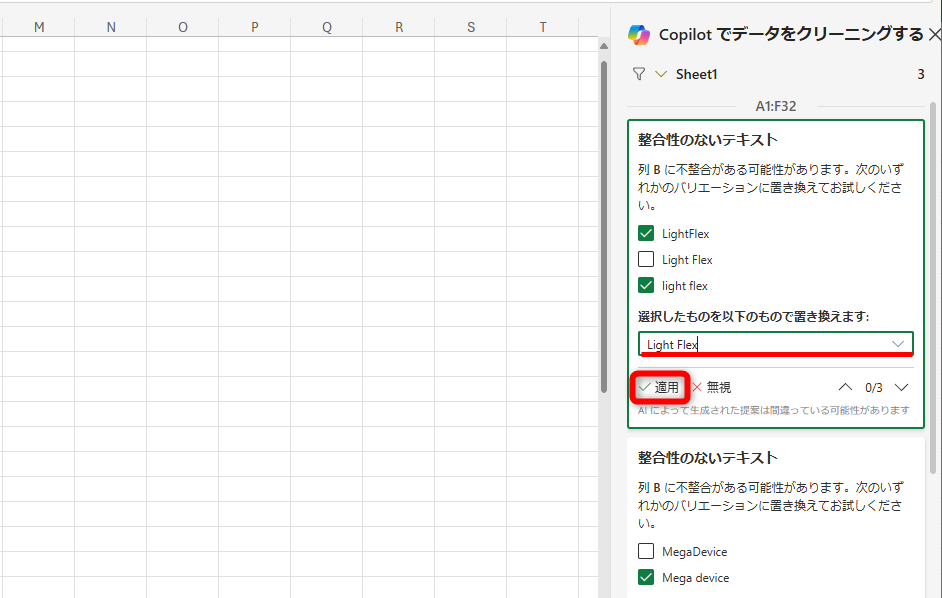Uncheck the "LightFlex" checkbox

645,233
